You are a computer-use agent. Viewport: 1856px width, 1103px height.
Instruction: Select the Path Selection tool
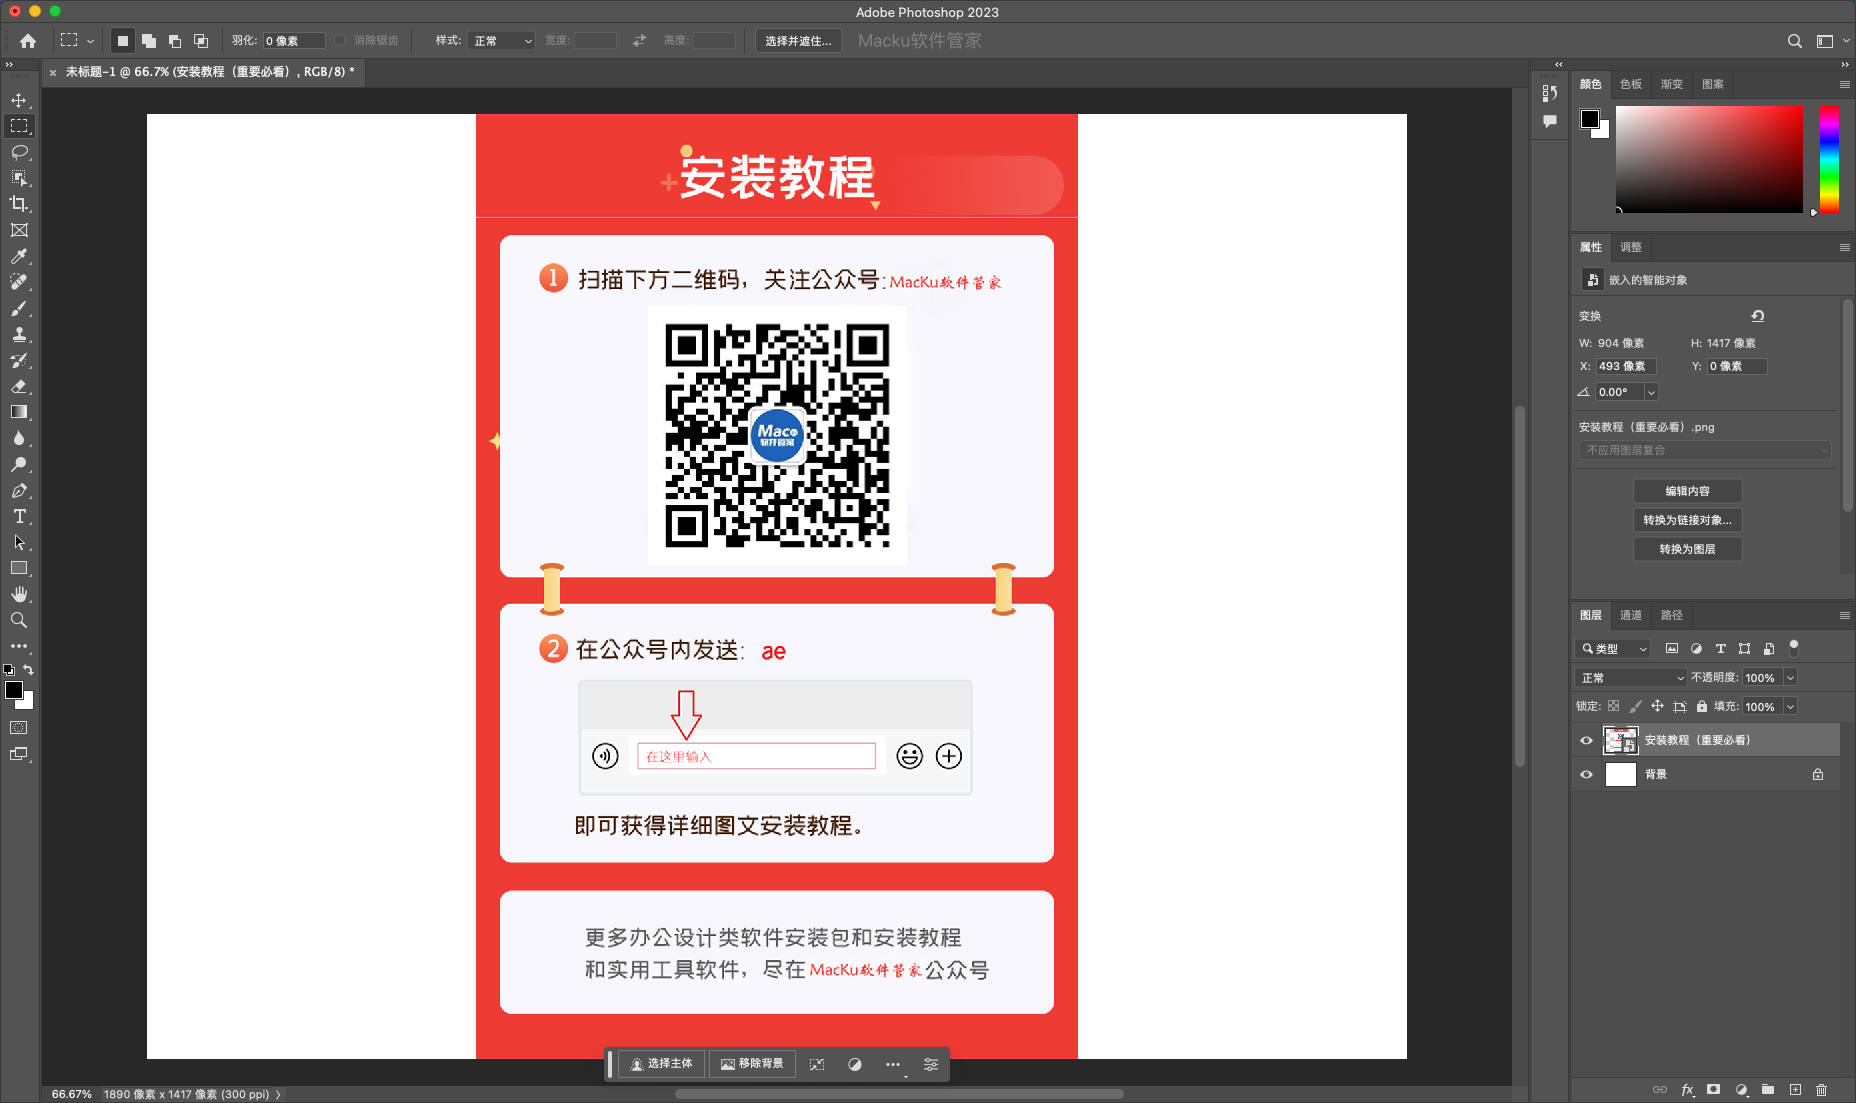coord(19,542)
